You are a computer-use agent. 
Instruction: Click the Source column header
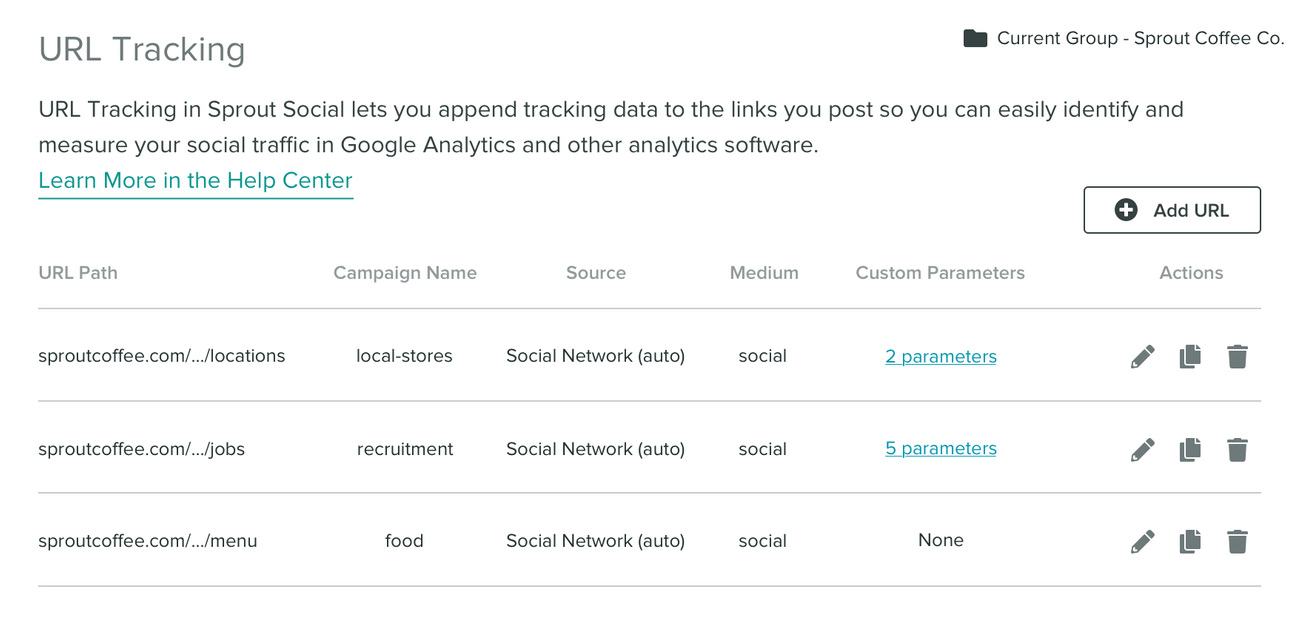click(596, 273)
